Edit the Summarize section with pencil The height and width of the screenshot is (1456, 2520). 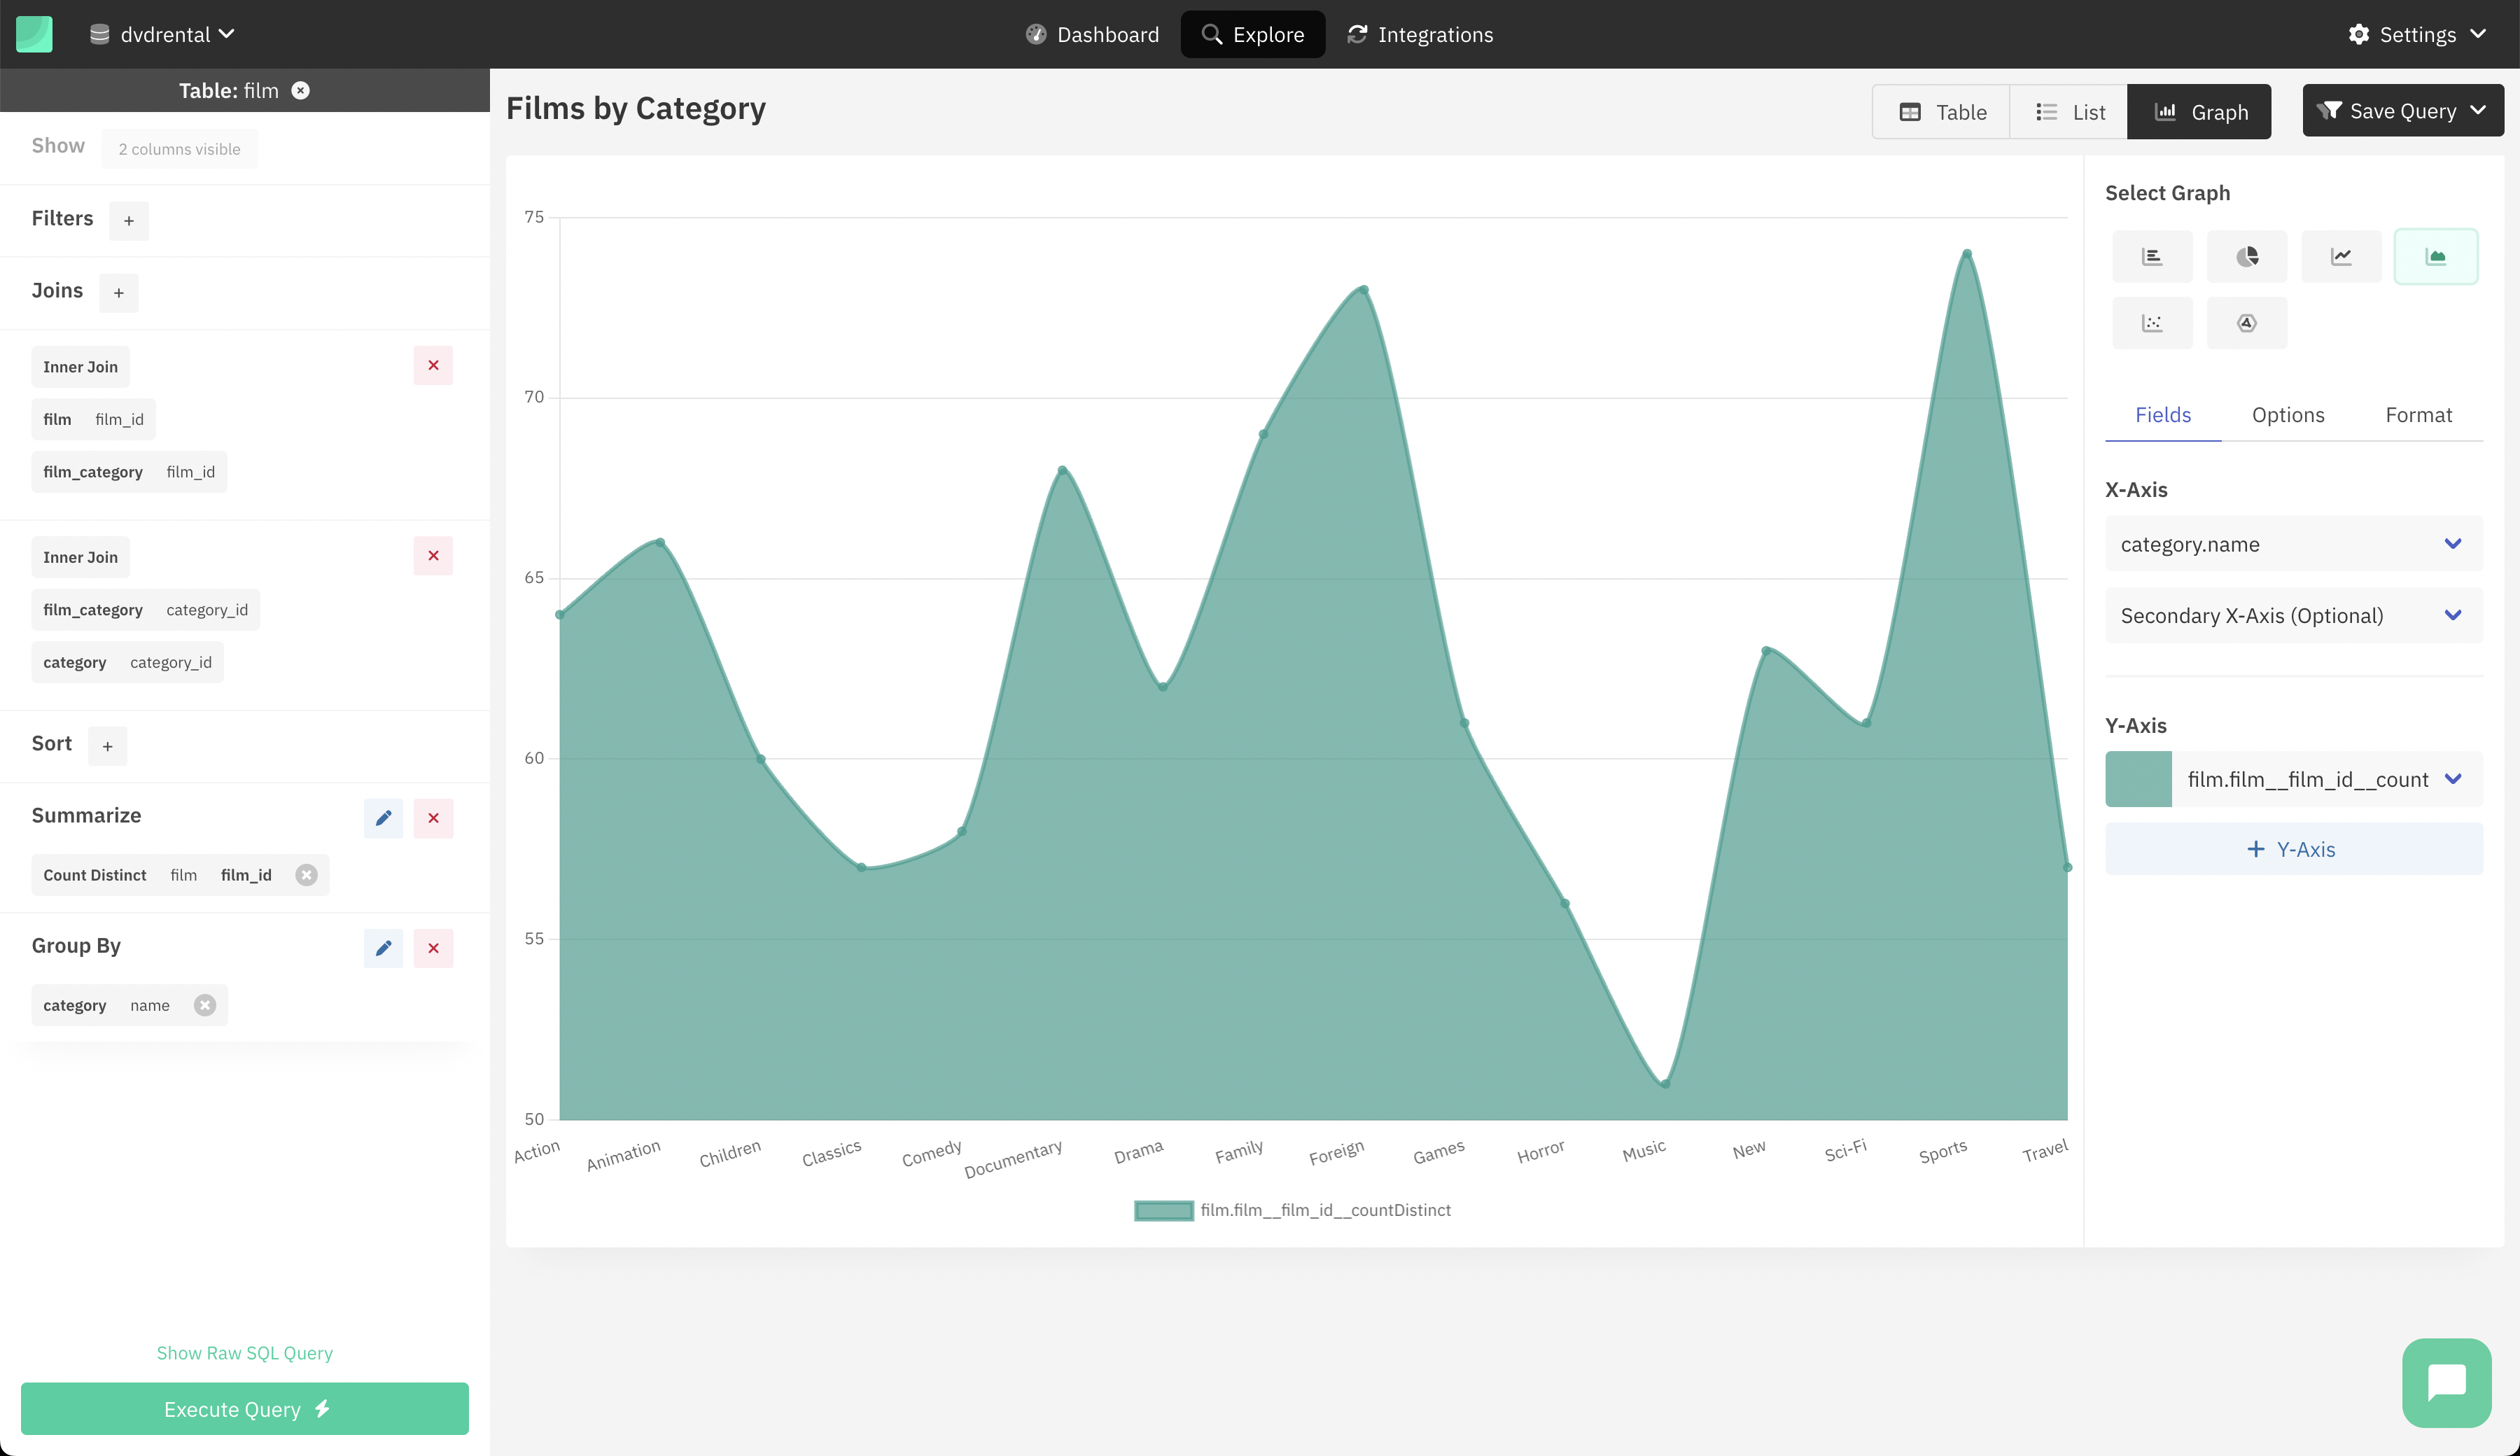(383, 818)
